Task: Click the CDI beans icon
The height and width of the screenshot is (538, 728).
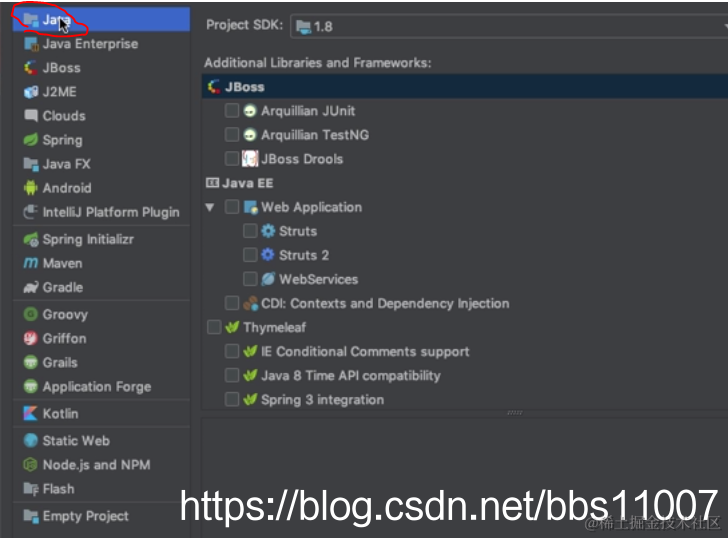Action: click(x=250, y=303)
